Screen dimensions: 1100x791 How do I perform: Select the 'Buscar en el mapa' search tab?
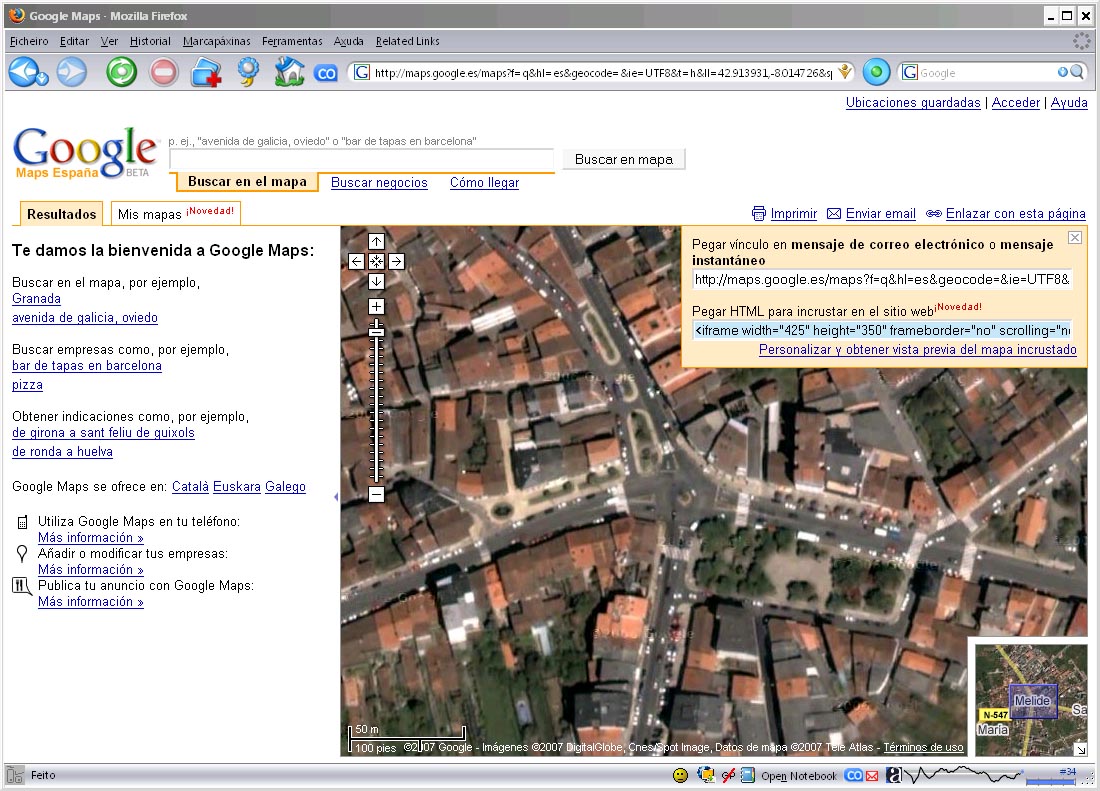(x=247, y=182)
